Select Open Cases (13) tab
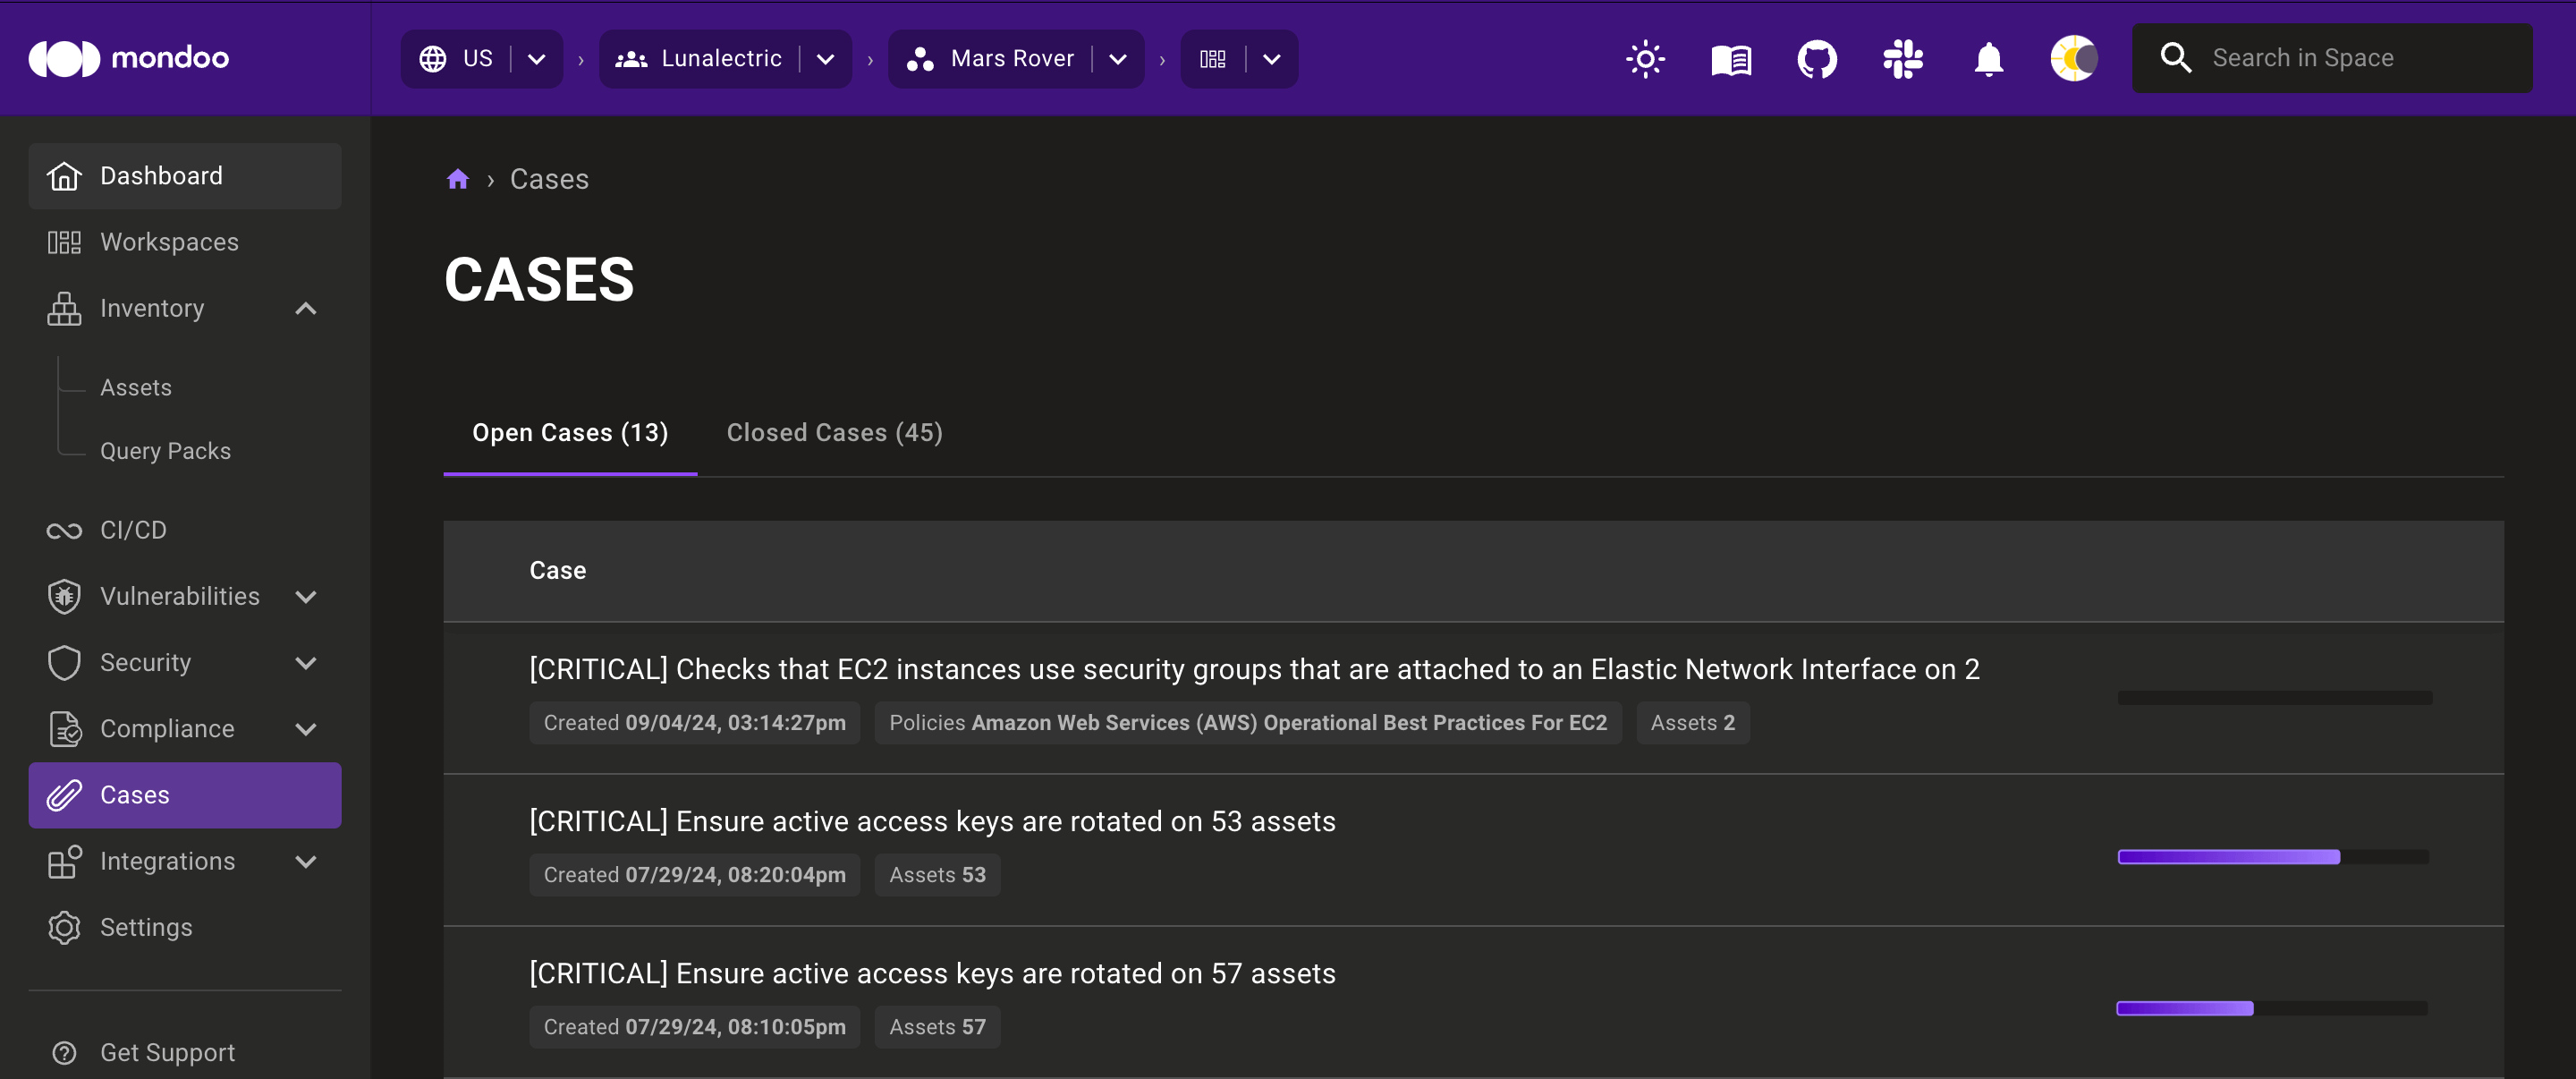Screen dimensions: 2576x1079 tap(570, 432)
